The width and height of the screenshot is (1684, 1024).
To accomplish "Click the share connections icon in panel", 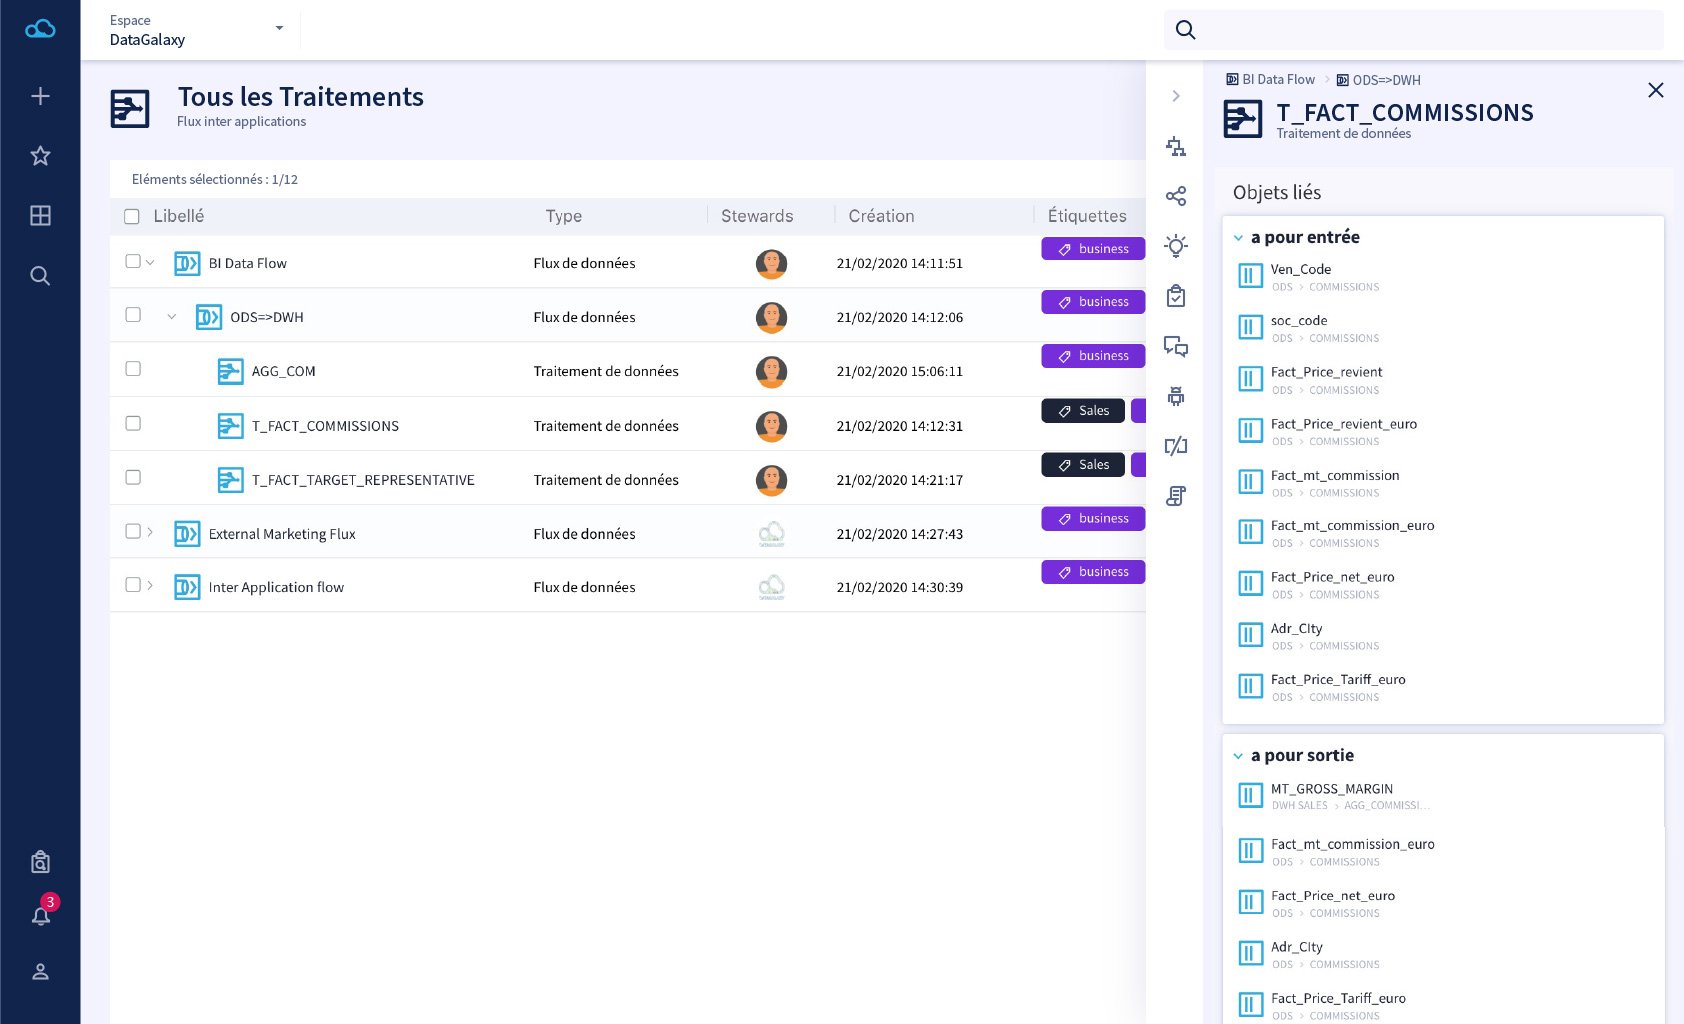I will pos(1176,196).
